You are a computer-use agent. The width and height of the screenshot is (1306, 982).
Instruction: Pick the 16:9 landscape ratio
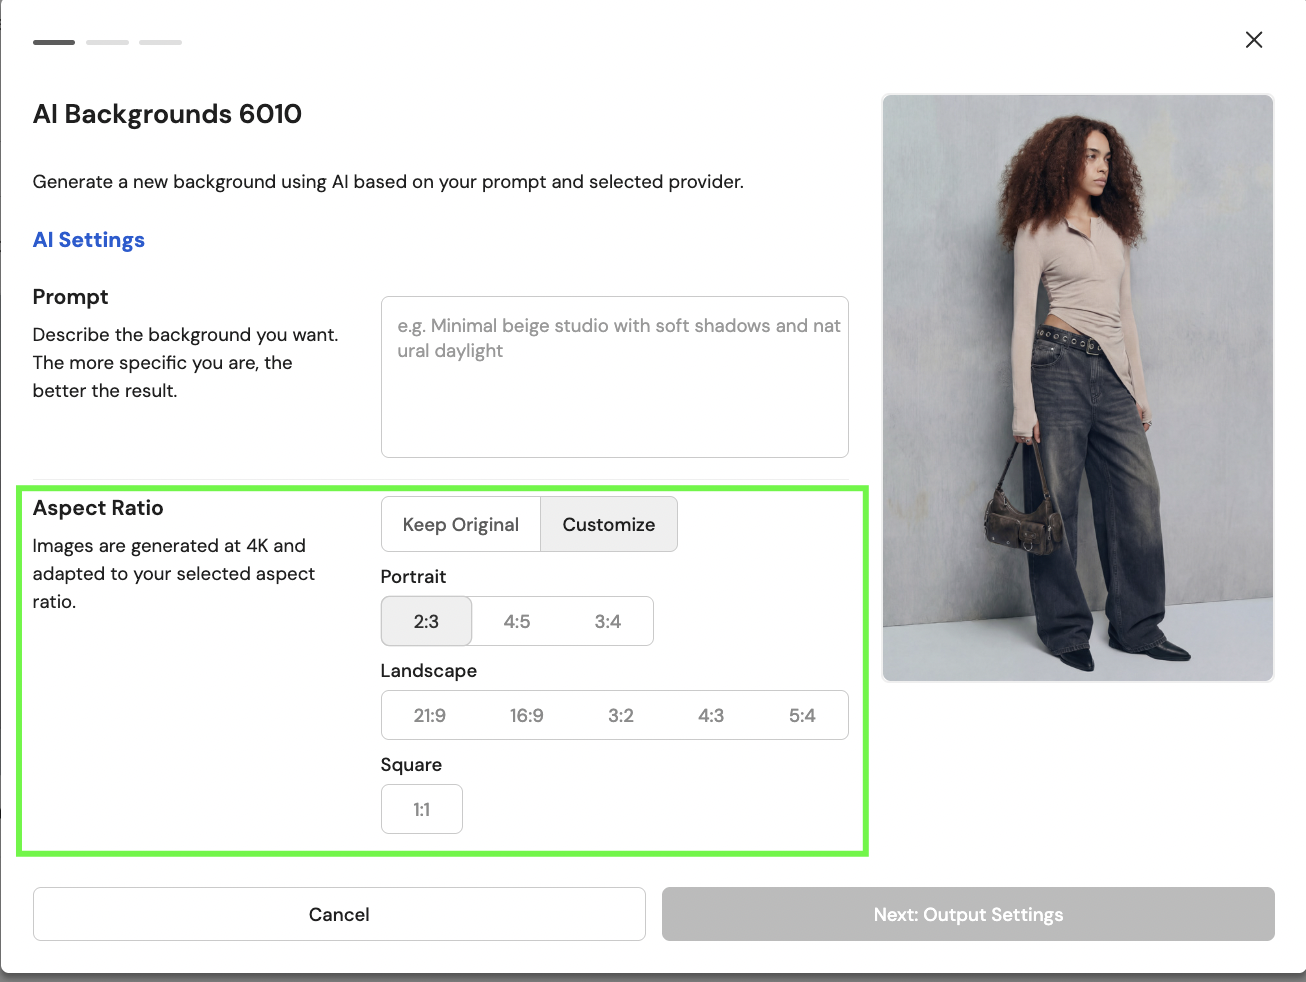pos(527,715)
